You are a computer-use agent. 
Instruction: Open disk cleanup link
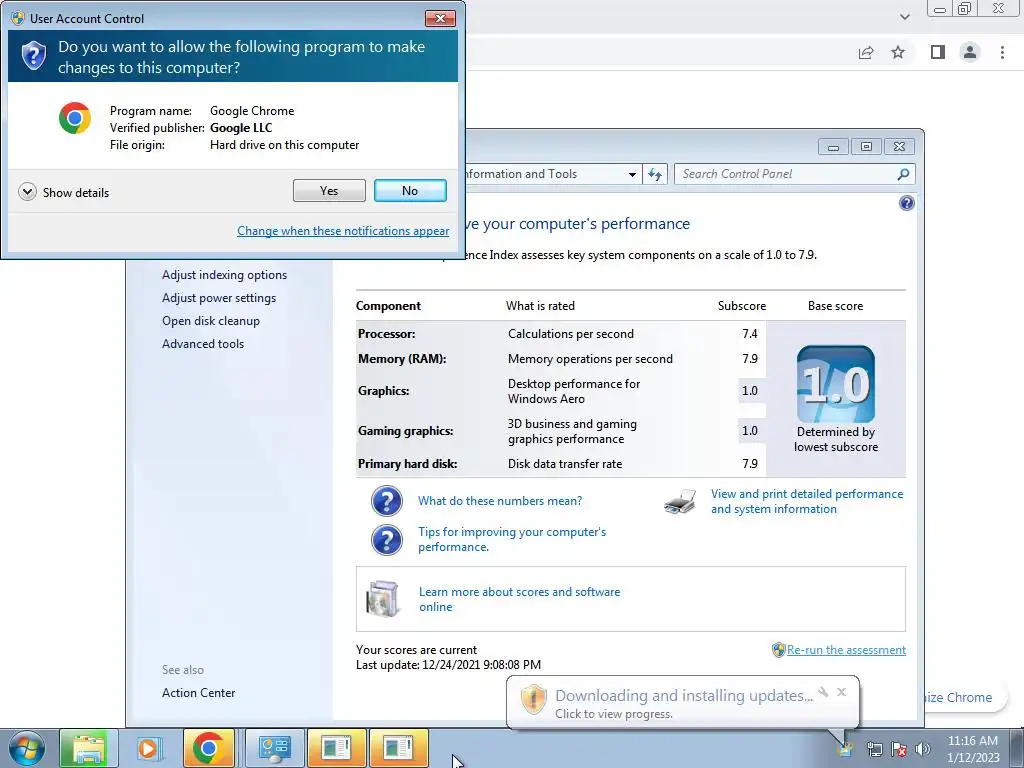point(211,321)
